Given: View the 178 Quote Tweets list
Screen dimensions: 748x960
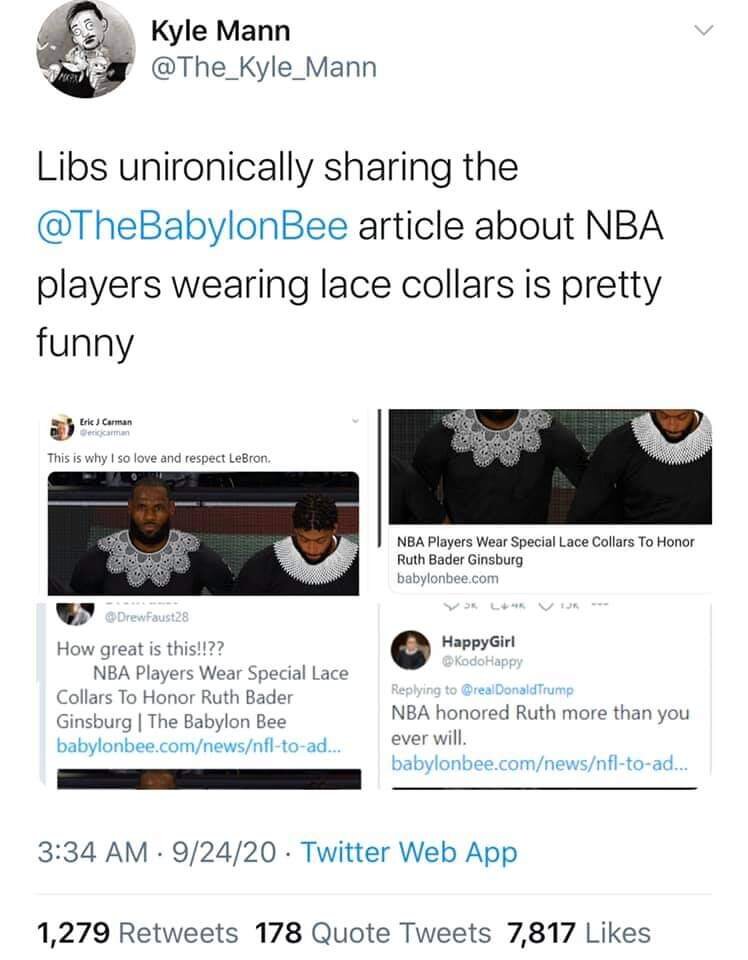Looking at the screenshot, I should (373, 933).
